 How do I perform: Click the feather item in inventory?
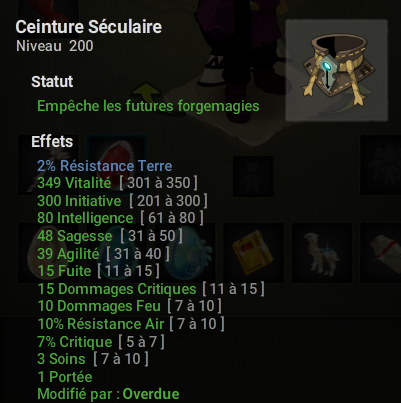tap(48, 165)
